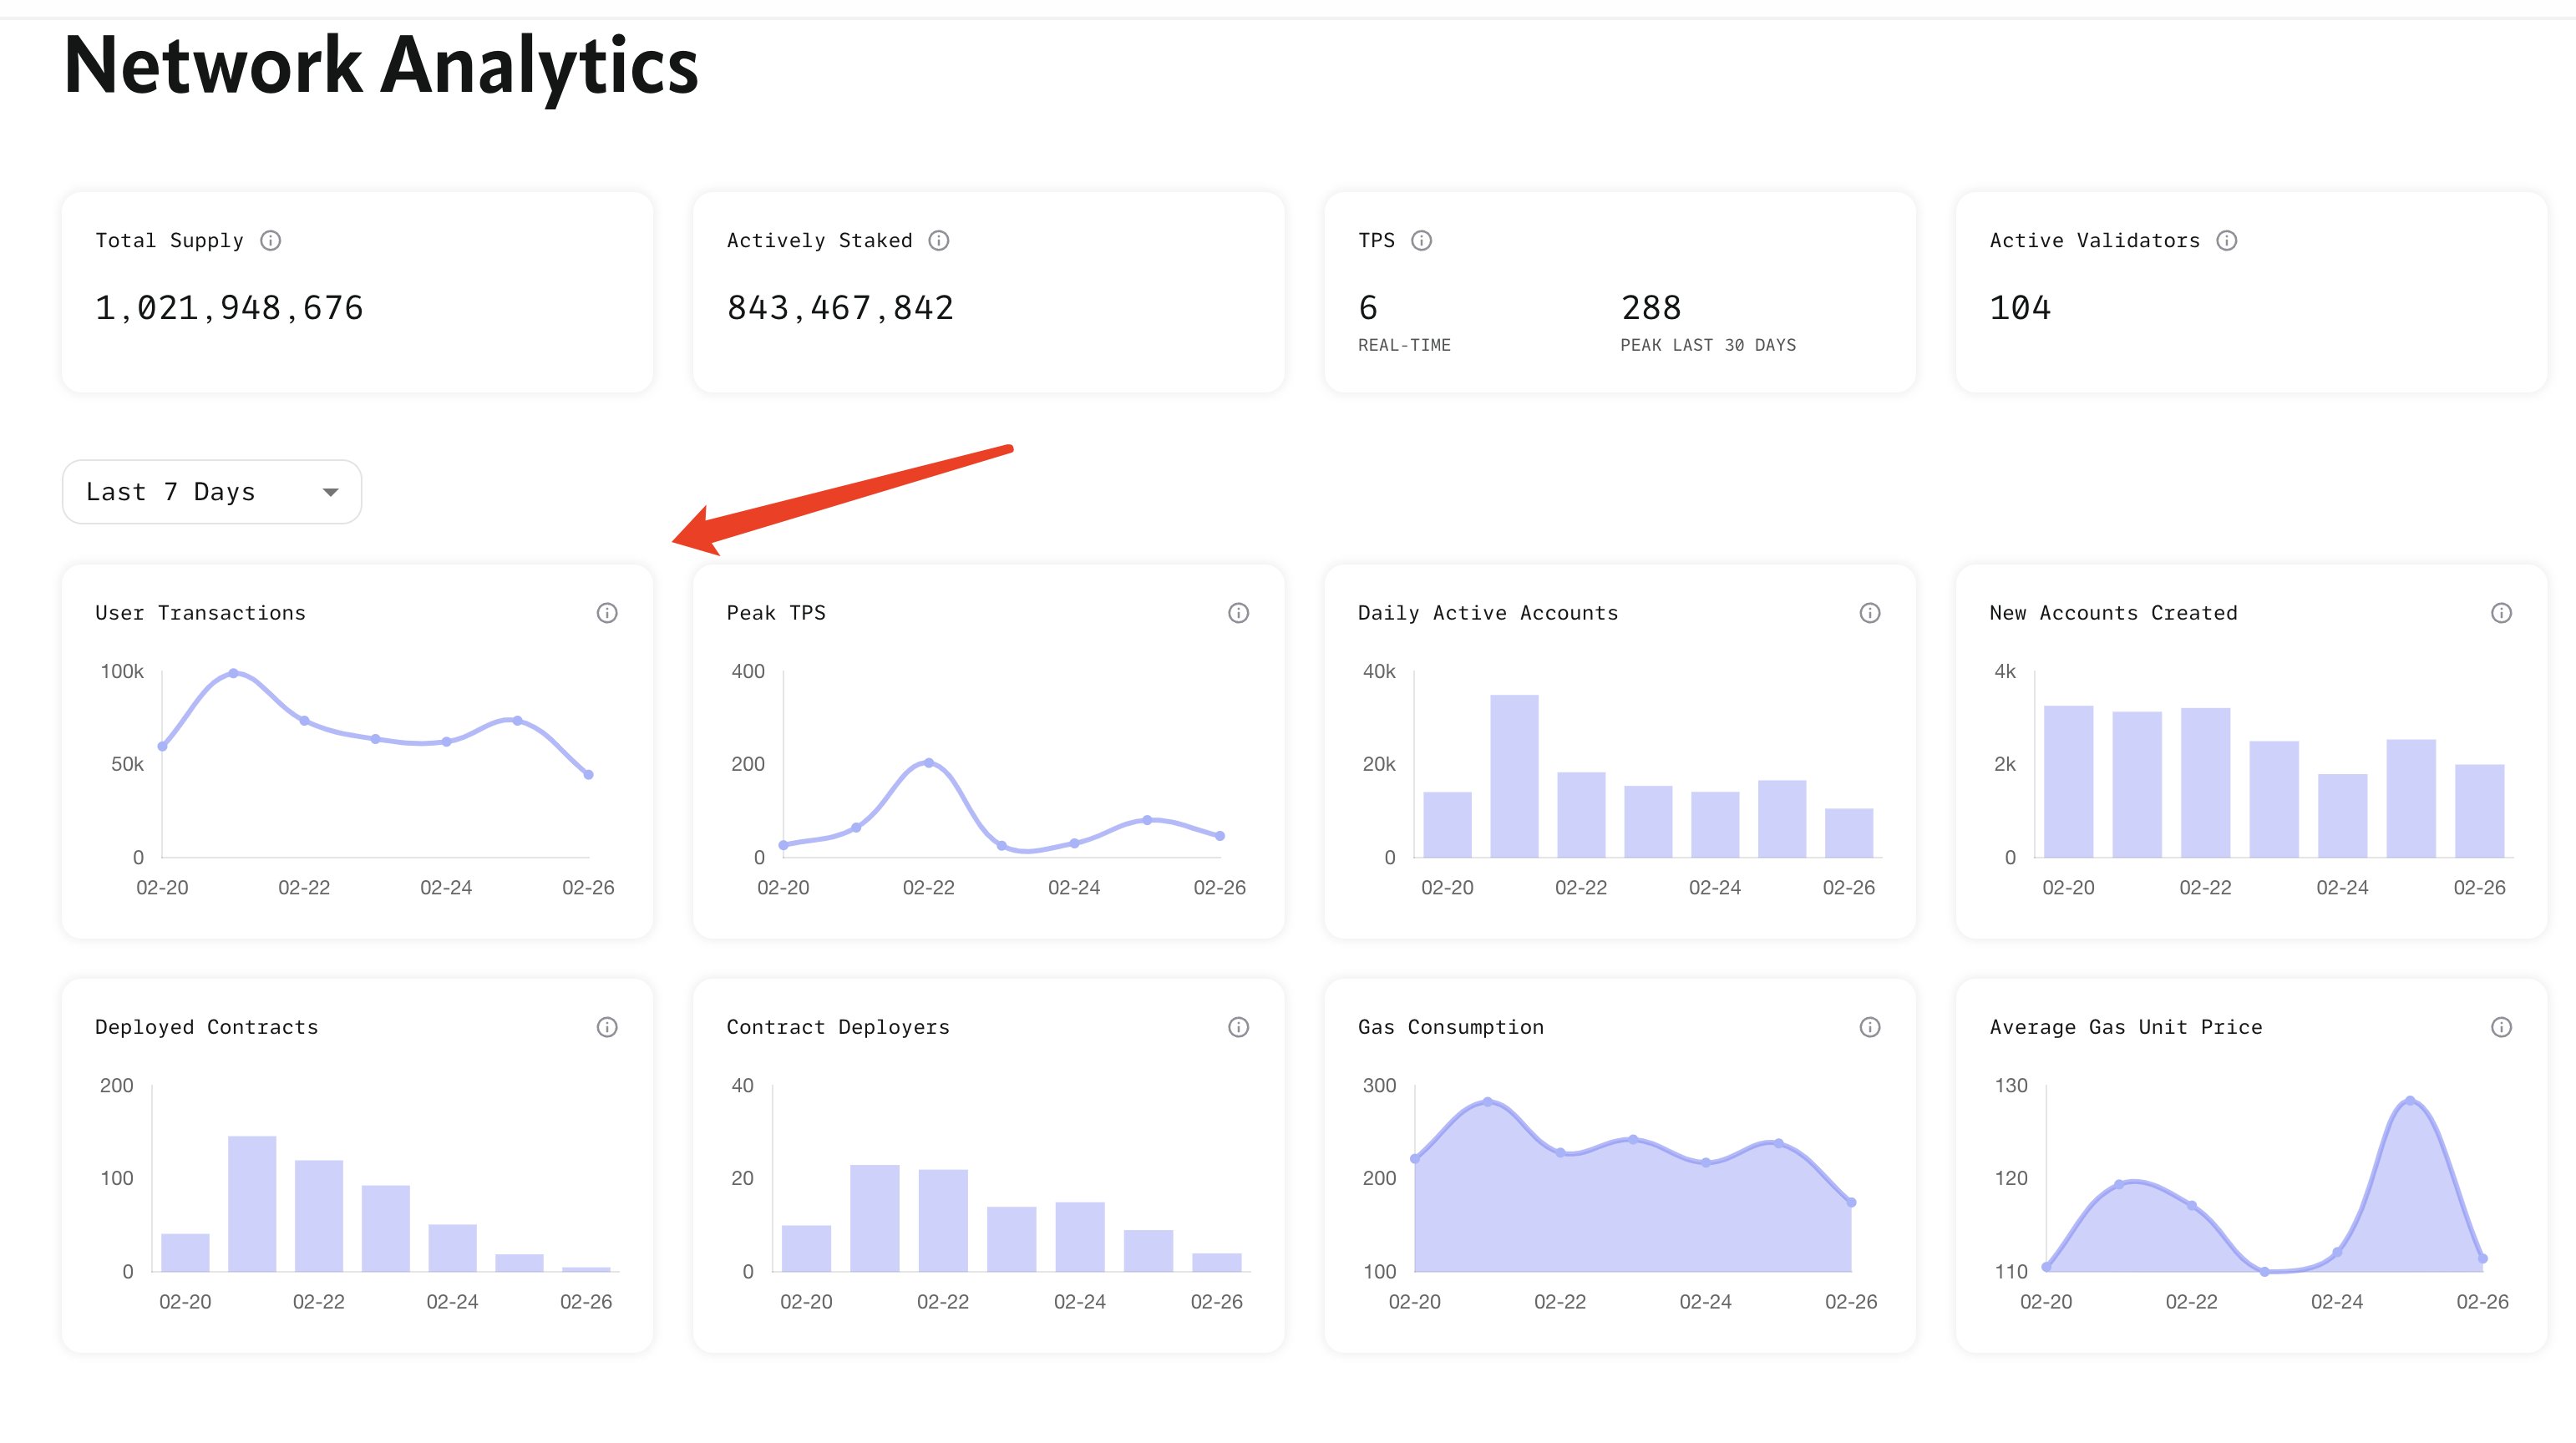Click info icon next to Total Supply

tap(270, 240)
